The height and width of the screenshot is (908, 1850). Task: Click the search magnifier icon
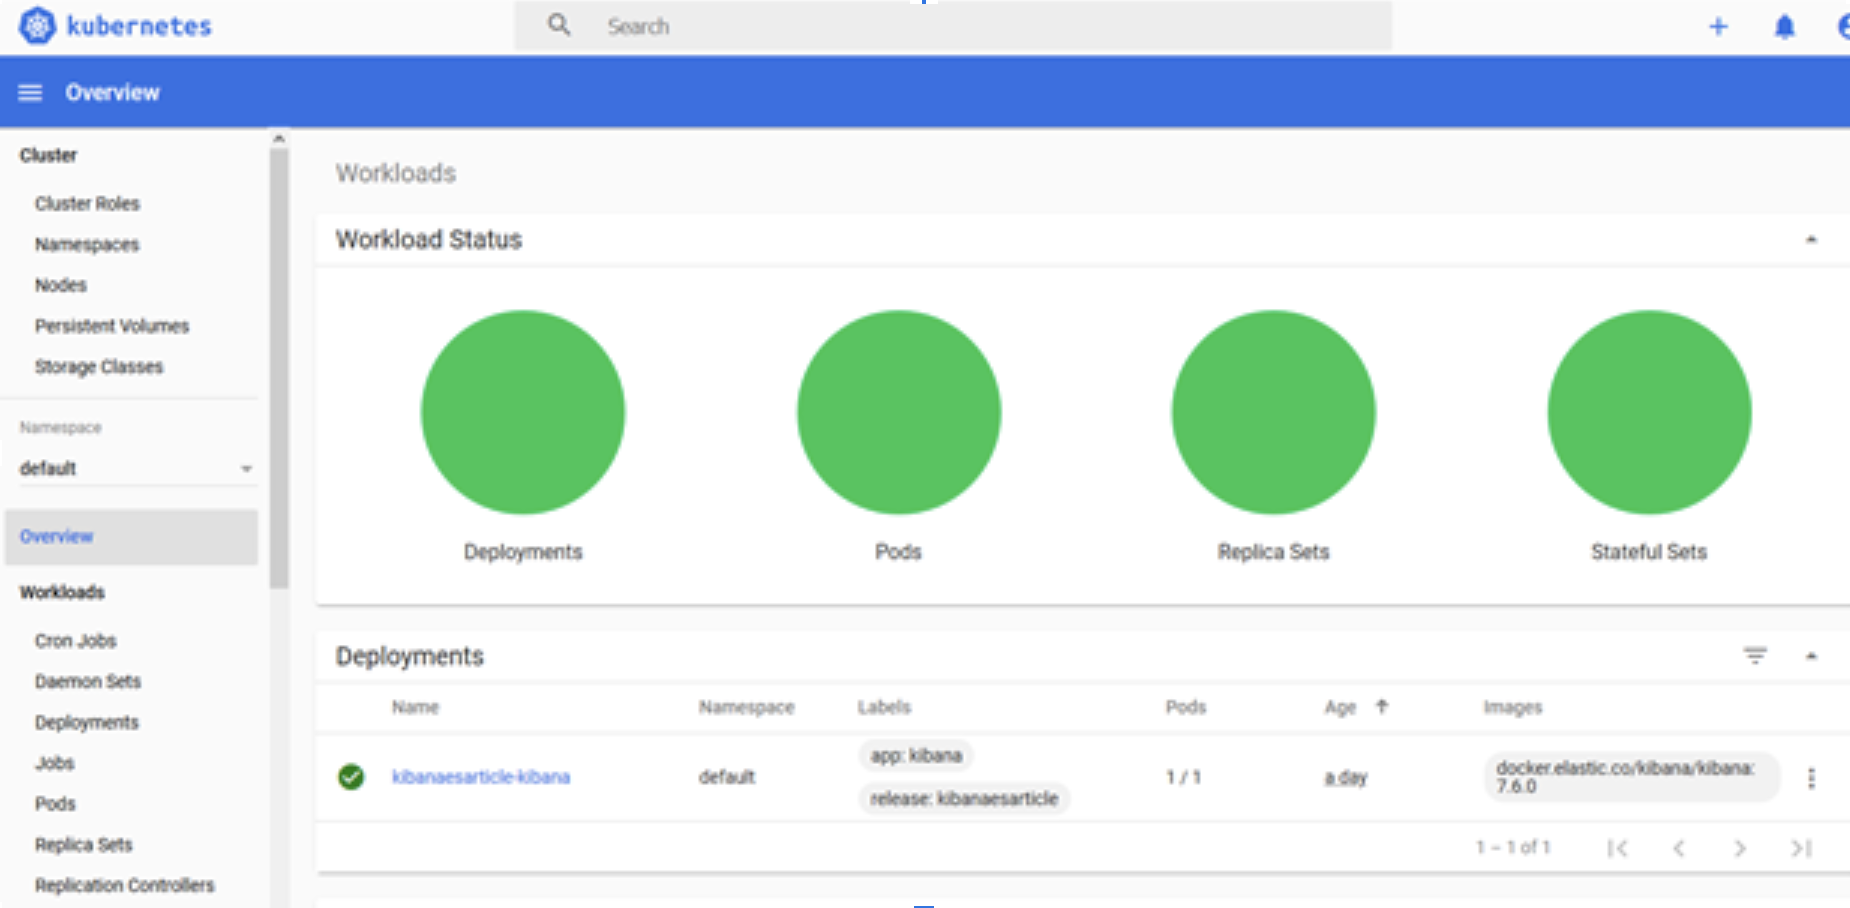pos(558,24)
